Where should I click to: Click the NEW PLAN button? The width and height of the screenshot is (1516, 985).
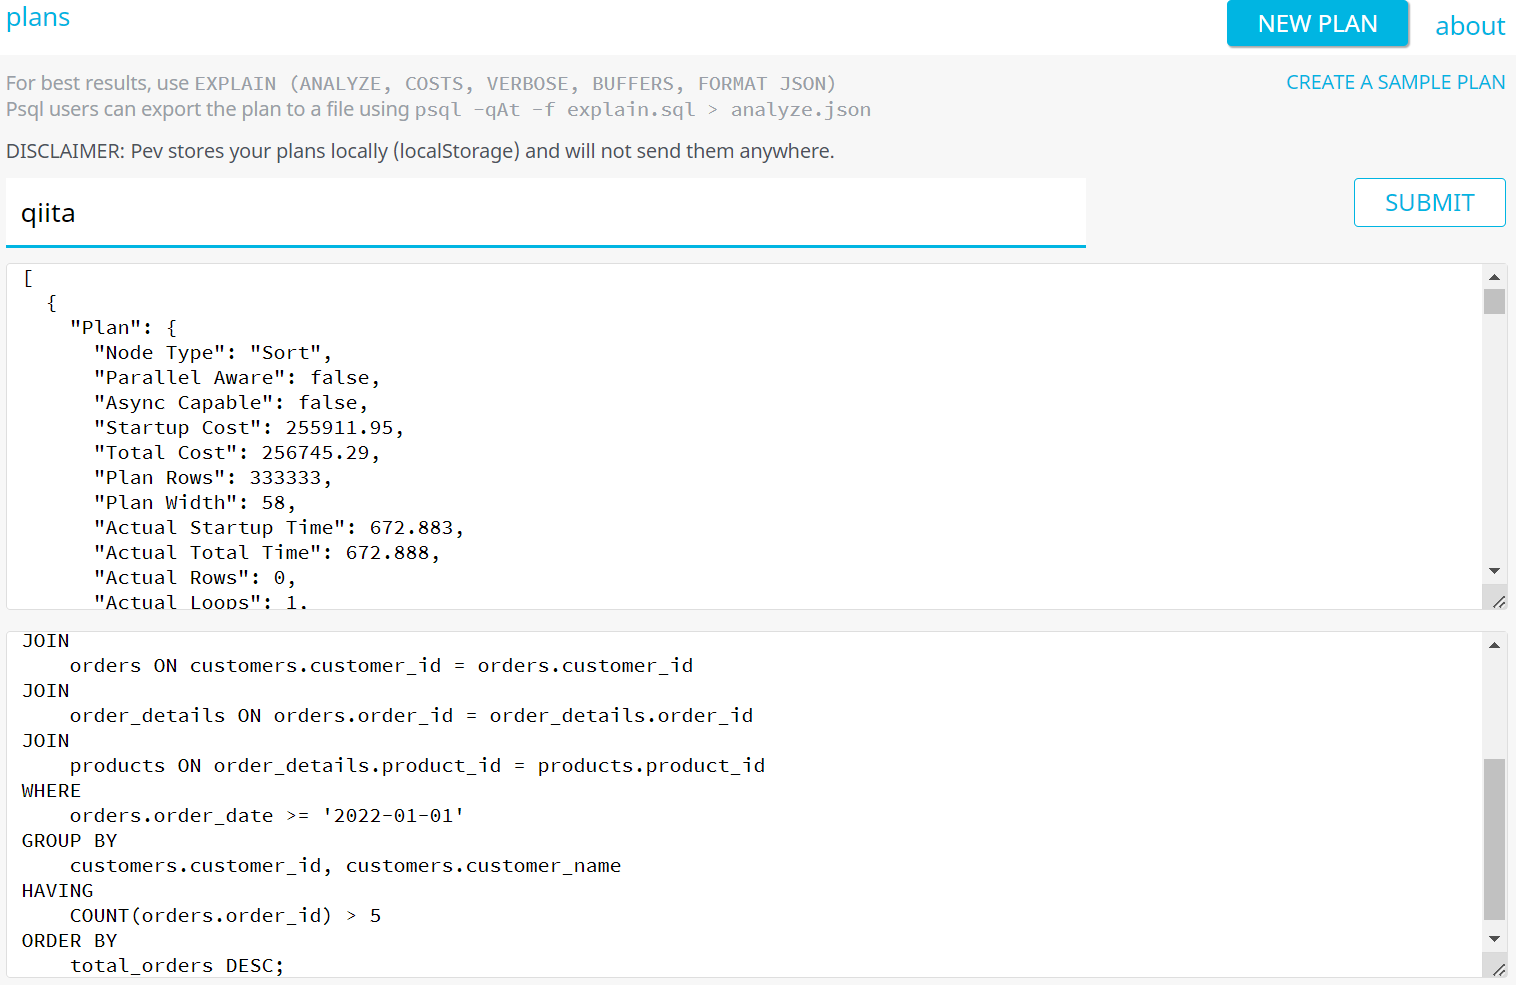click(1317, 24)
